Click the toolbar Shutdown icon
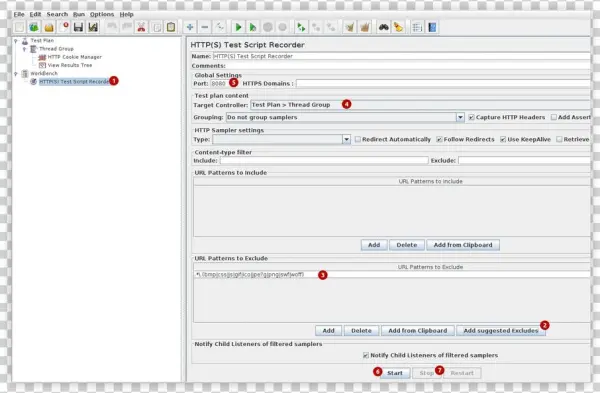The height and width of the screenshot is (393, 600). click(282, 27)
